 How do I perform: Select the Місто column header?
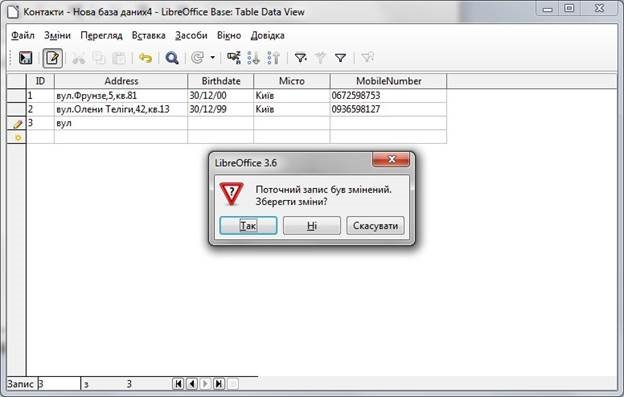pyautogui.click(x=292, y=81)
